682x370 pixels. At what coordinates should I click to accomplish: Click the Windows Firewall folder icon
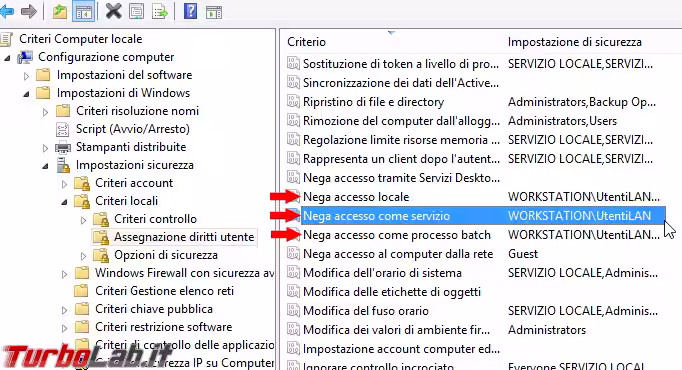pos(82,273)
